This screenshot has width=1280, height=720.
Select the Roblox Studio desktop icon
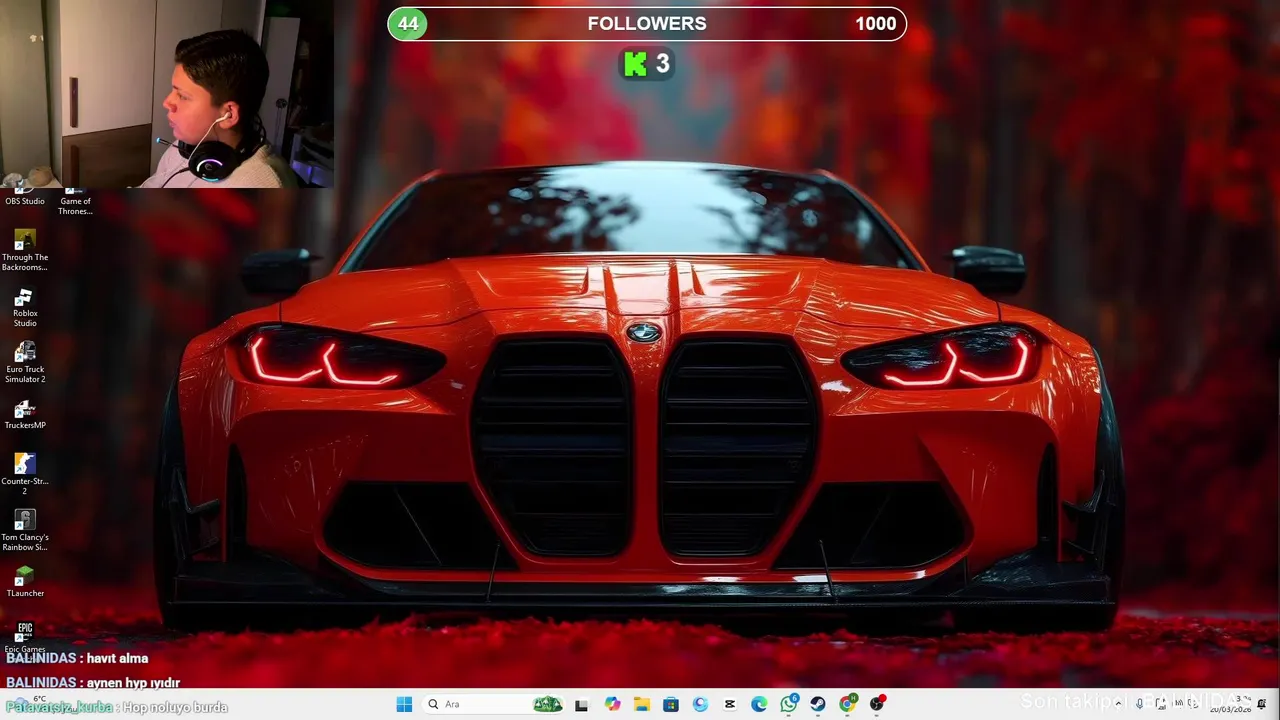pyautogui.click(x=25, y=307)
